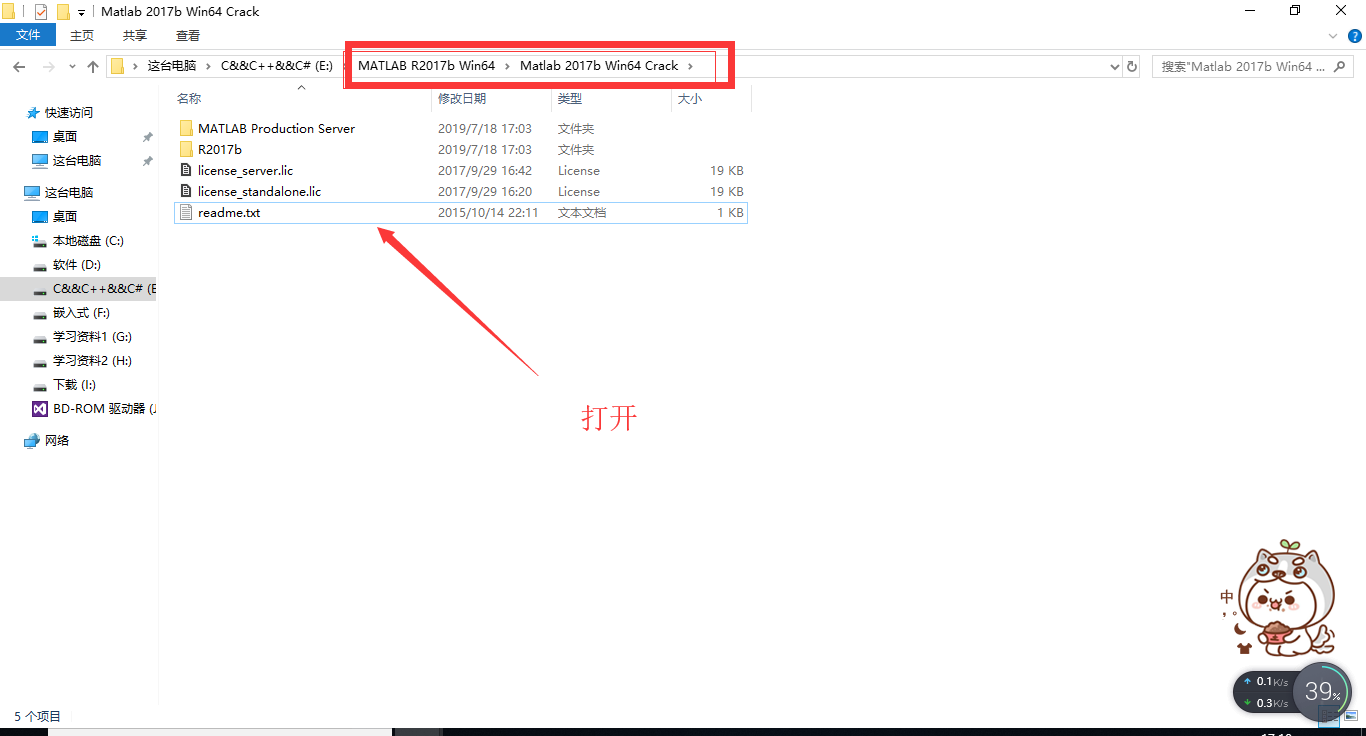Viewport: 1366px width, 736px height.
Task: Go back with the left arrow
Action: coord(19,67)
